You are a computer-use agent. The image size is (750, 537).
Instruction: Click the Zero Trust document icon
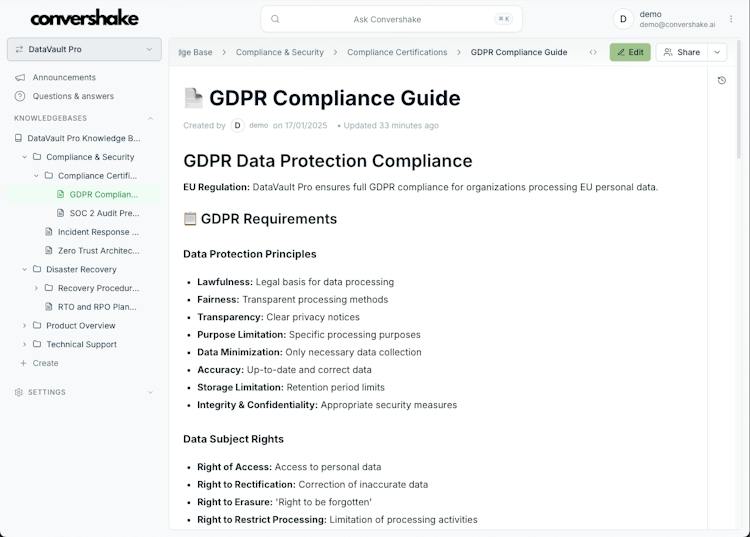tap(48, 250)
